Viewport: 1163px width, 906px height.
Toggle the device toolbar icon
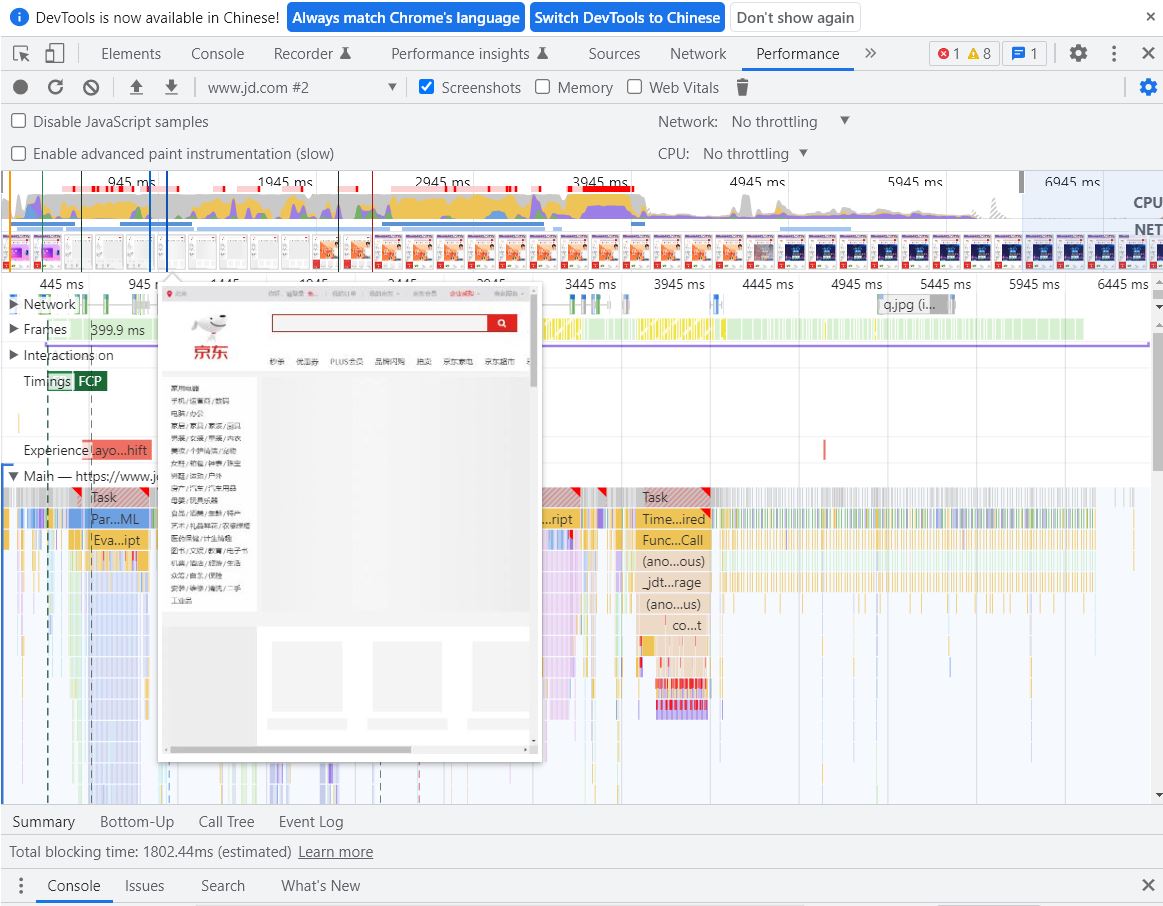pyautogui.click(x=54, y=54)
